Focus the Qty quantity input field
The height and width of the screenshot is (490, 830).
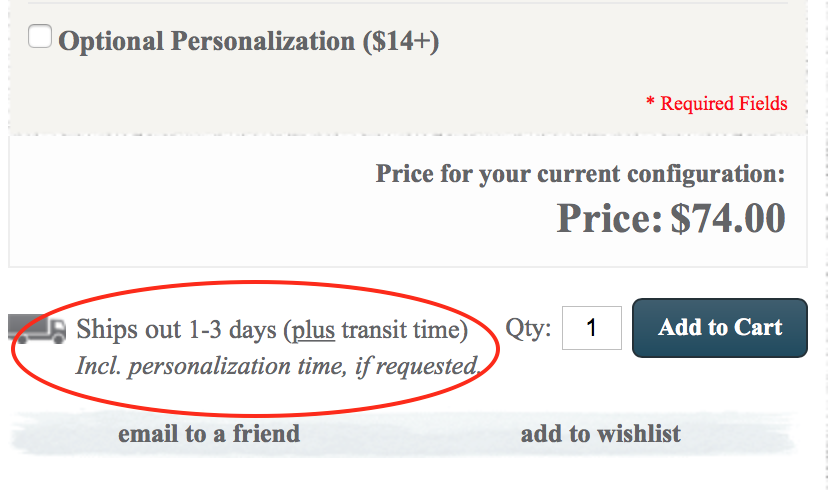point(592,328)
